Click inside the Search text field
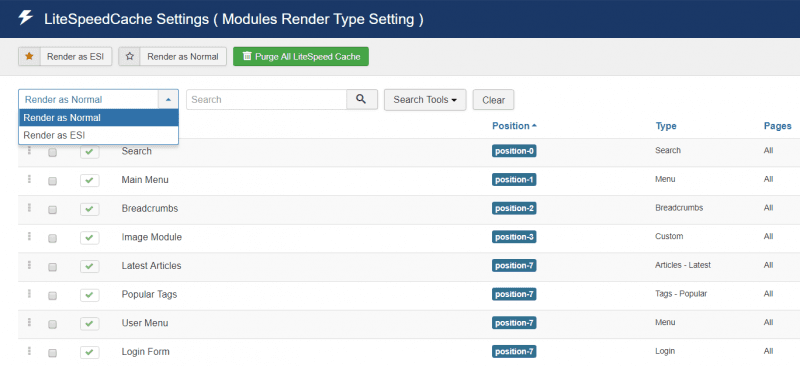This screenshot has height=366, width=800. click(266, 100)
